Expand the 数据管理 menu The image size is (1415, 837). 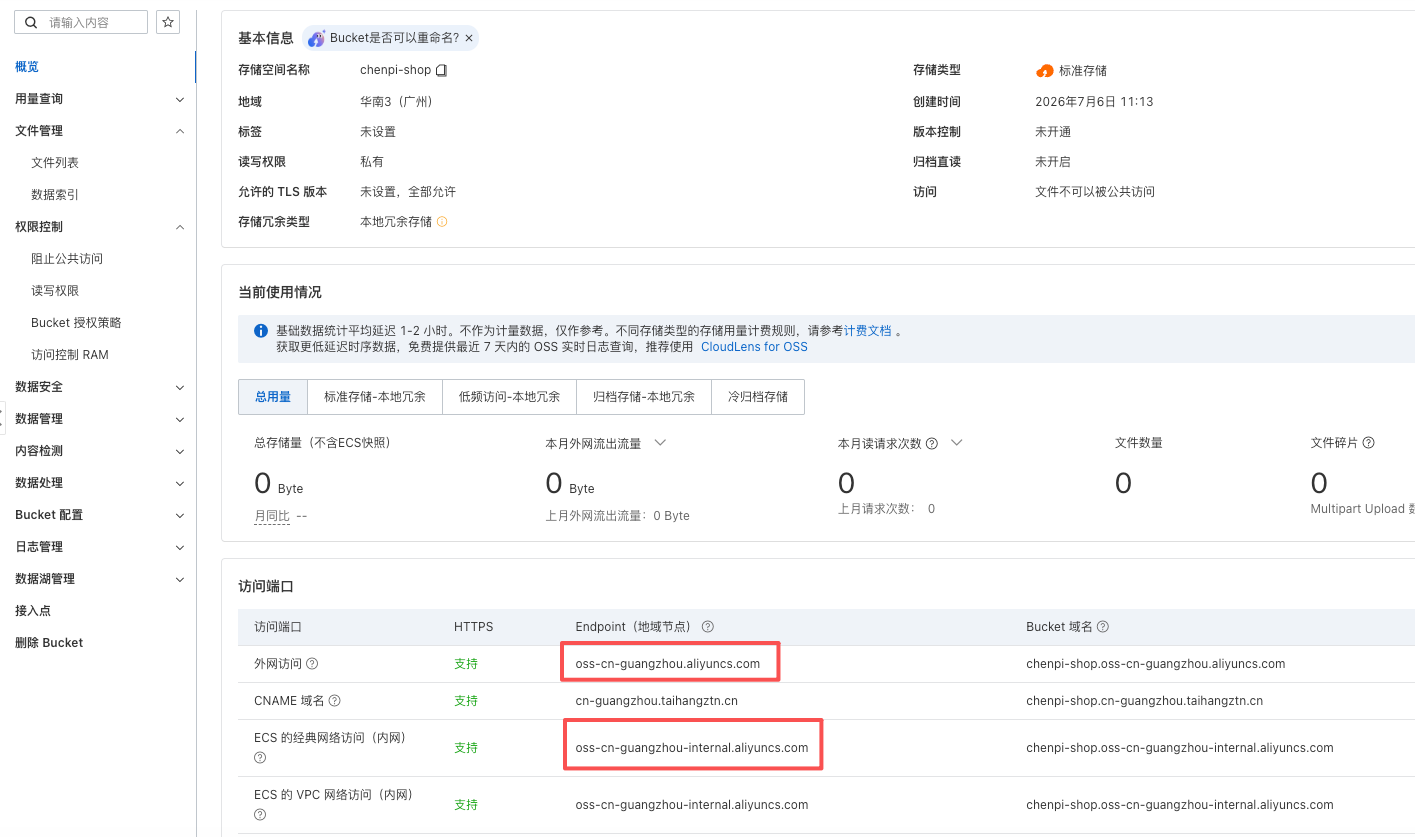click(x=180, y=419)
